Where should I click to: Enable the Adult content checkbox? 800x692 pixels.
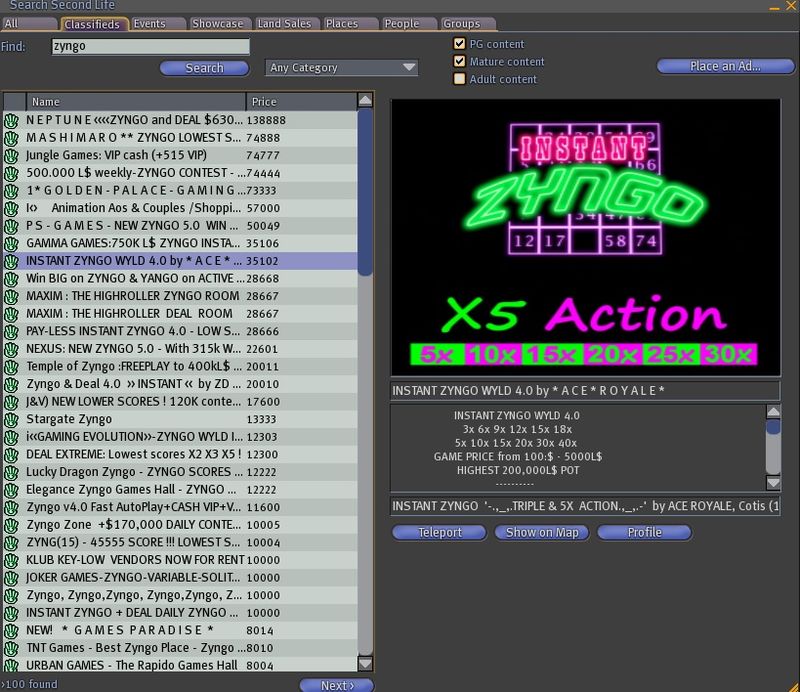click(x=459, y=79)
